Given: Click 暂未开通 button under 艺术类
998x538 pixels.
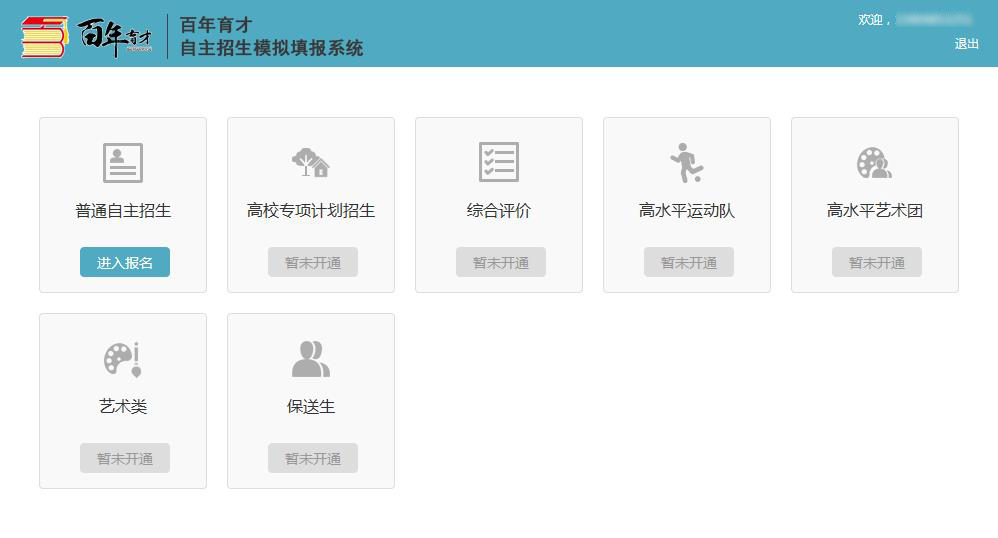Looking at the screenshot, I should pyautogui.click(x=124, y=458).
